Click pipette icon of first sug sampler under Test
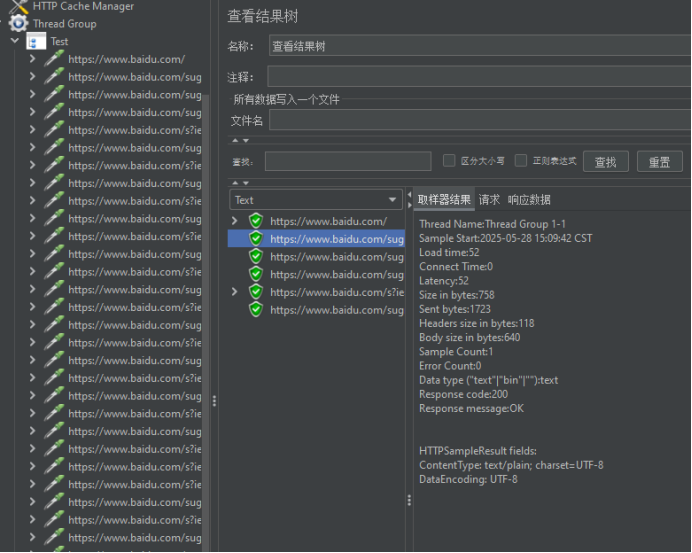Image resolution: width=692 pixels, height=553 pixels. click(54, 76)
